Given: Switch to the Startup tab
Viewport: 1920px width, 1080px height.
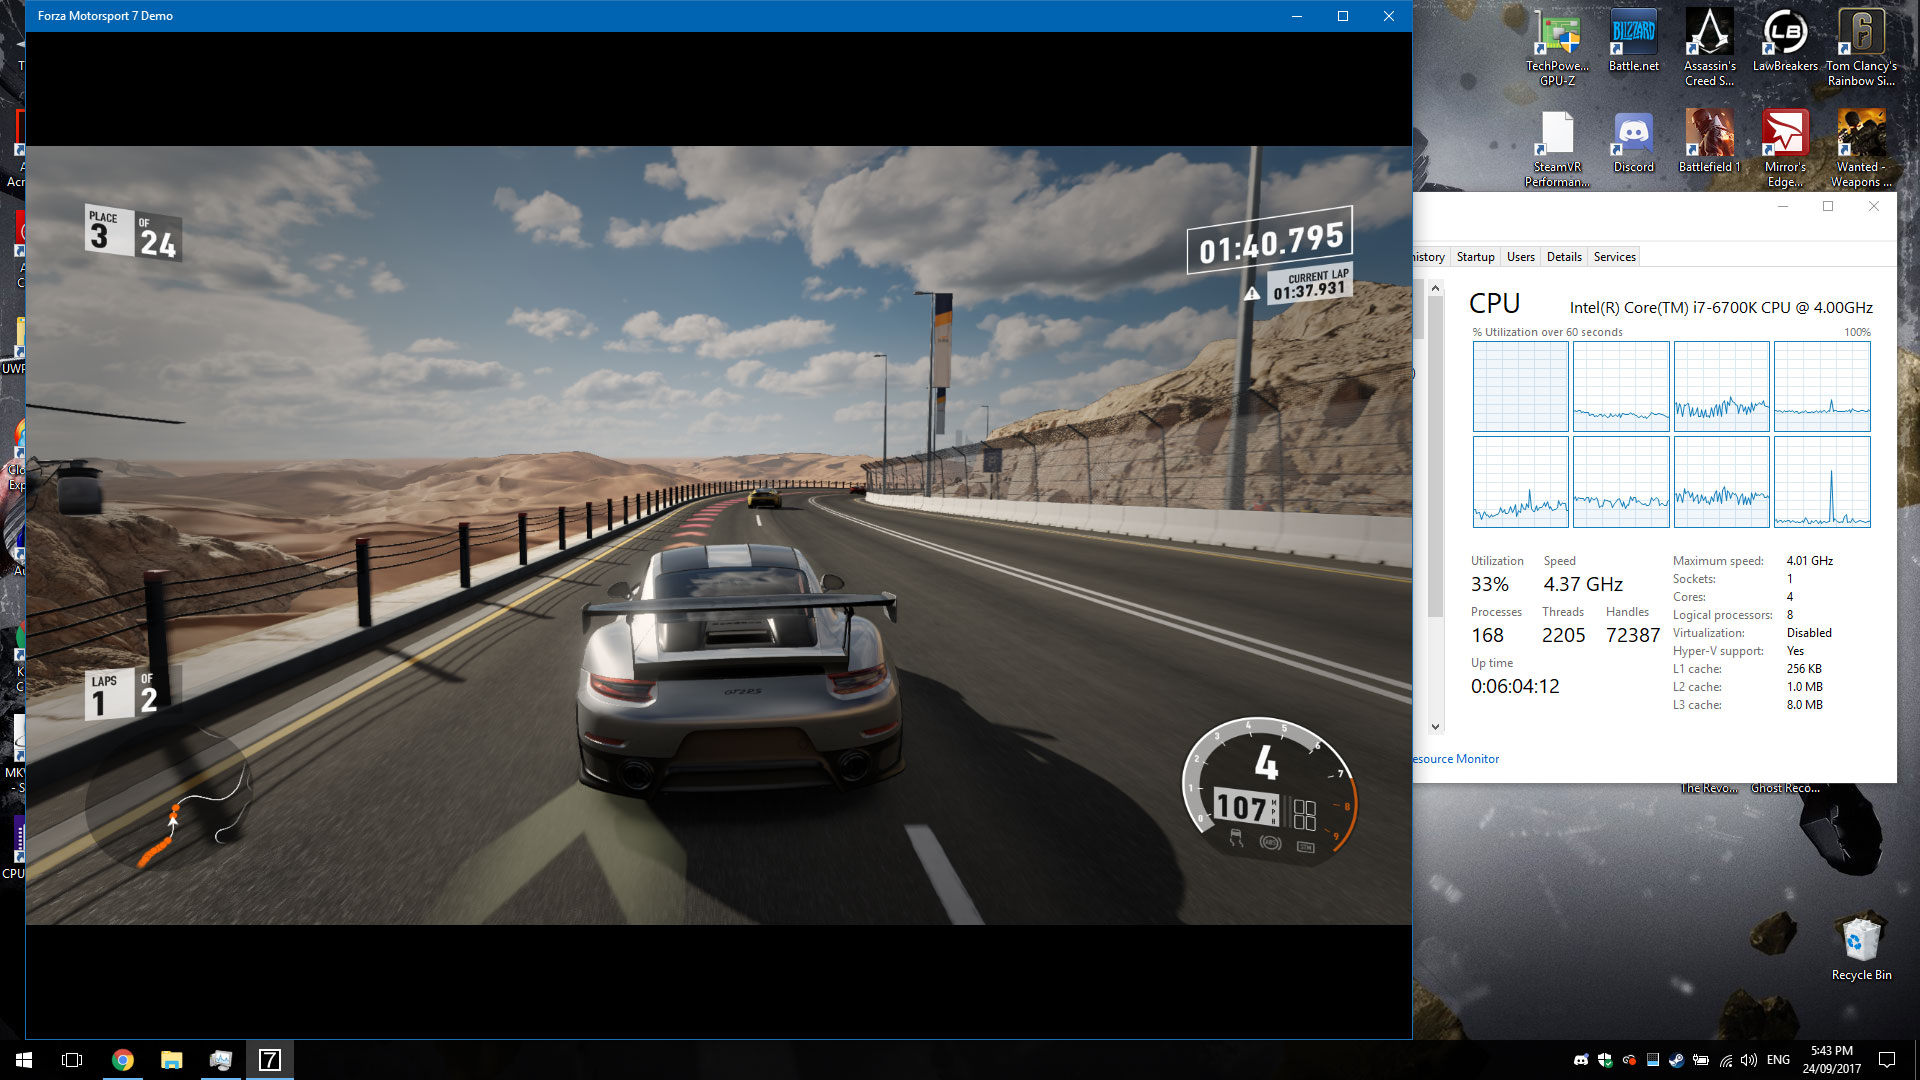Looking at the screenshot, I should [x=1475, y=257].
